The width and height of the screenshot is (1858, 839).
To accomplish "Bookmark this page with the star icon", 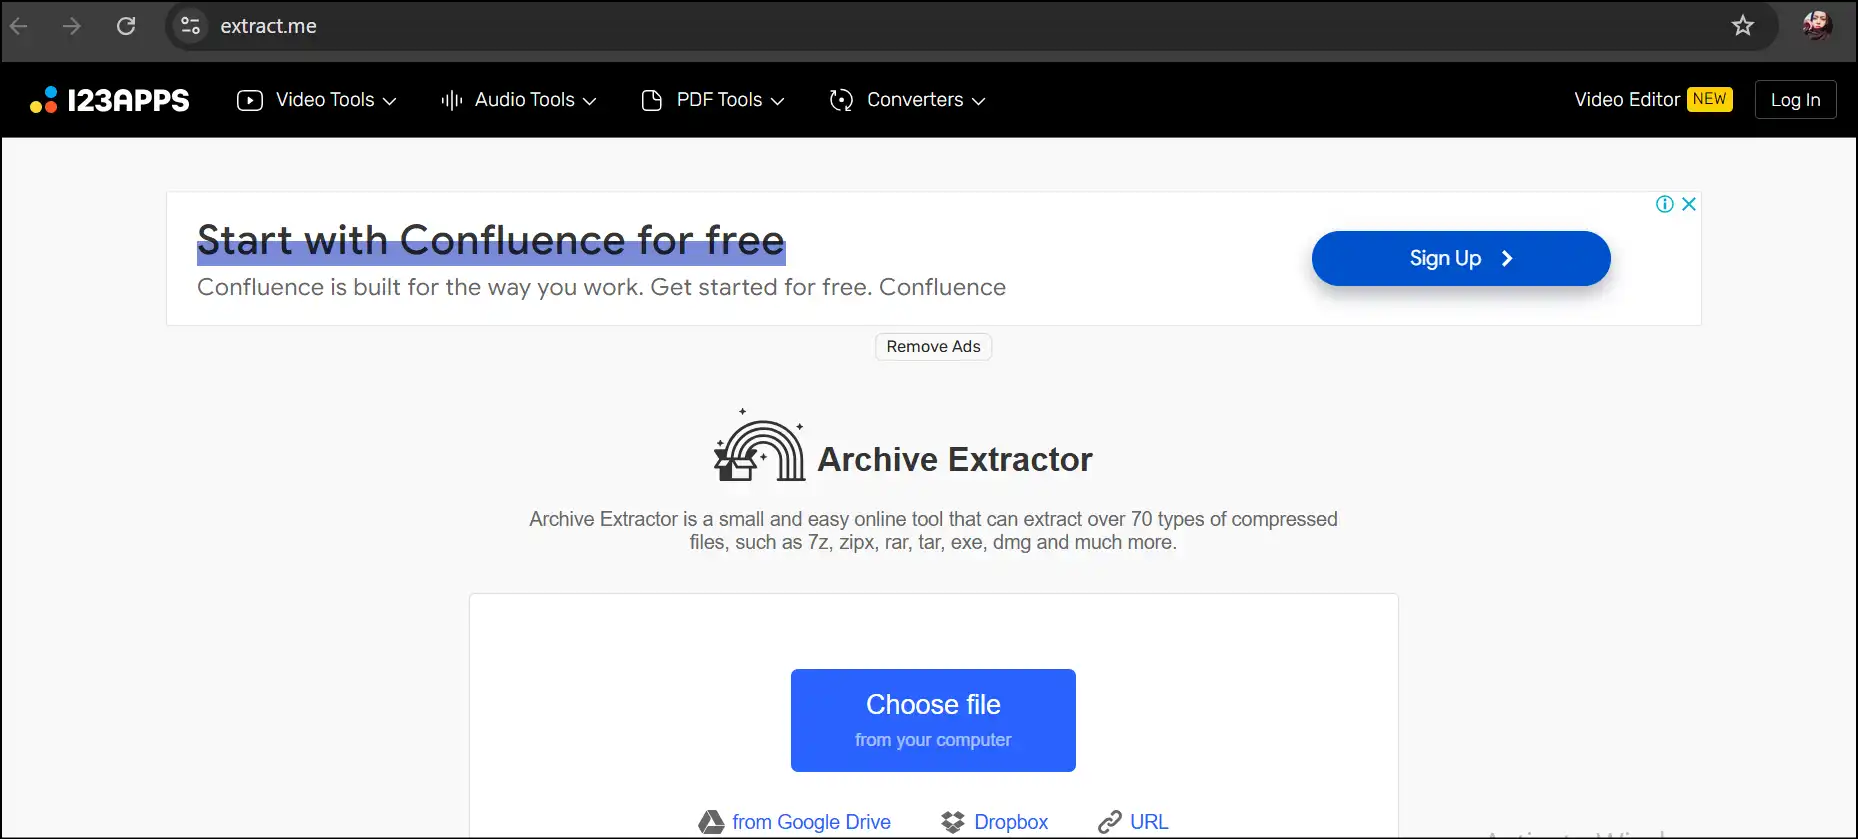I will click(x=1743, y=26).
